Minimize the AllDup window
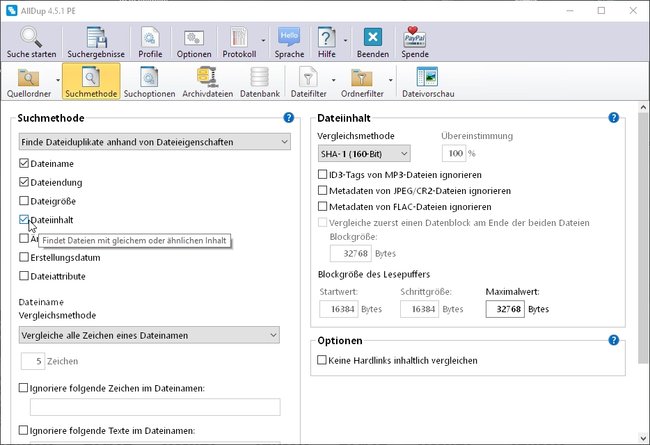This screenshot has width=650, height=445. point(570,11)
